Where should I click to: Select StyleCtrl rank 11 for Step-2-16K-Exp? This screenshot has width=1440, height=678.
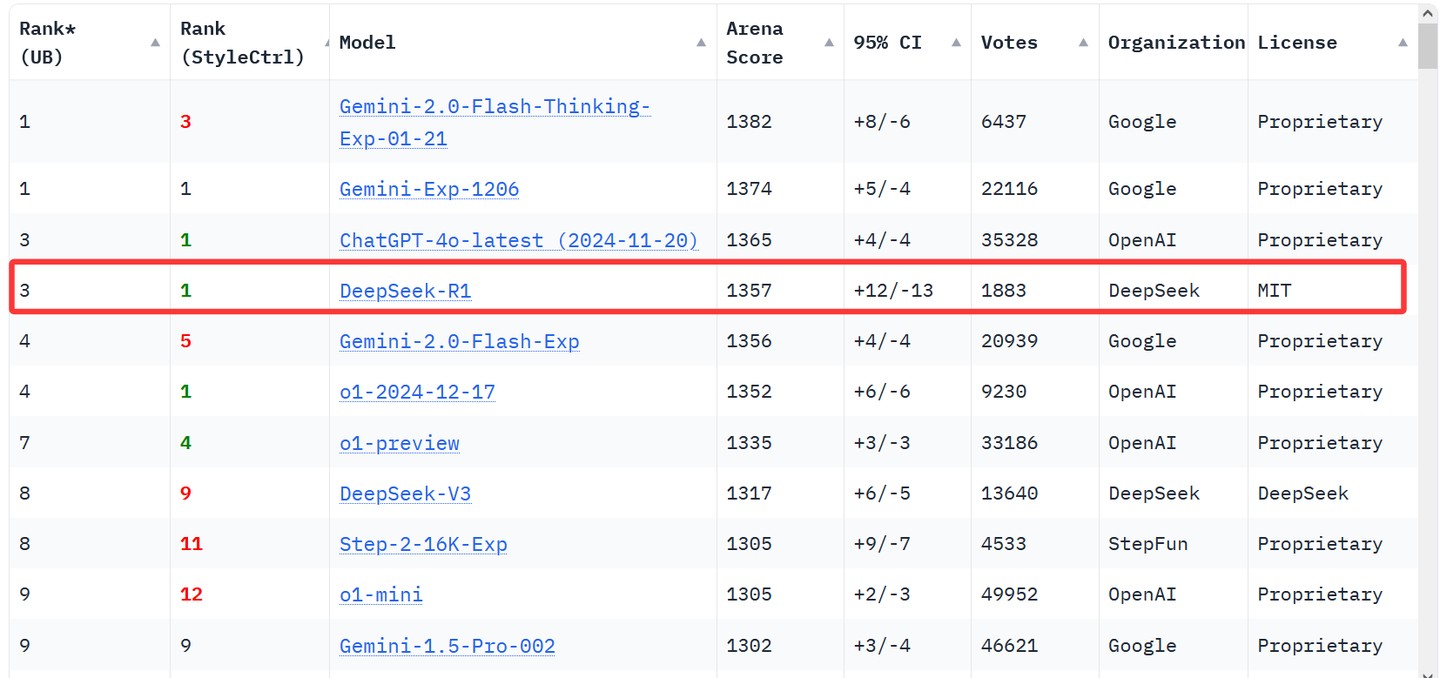coord(191,544)
